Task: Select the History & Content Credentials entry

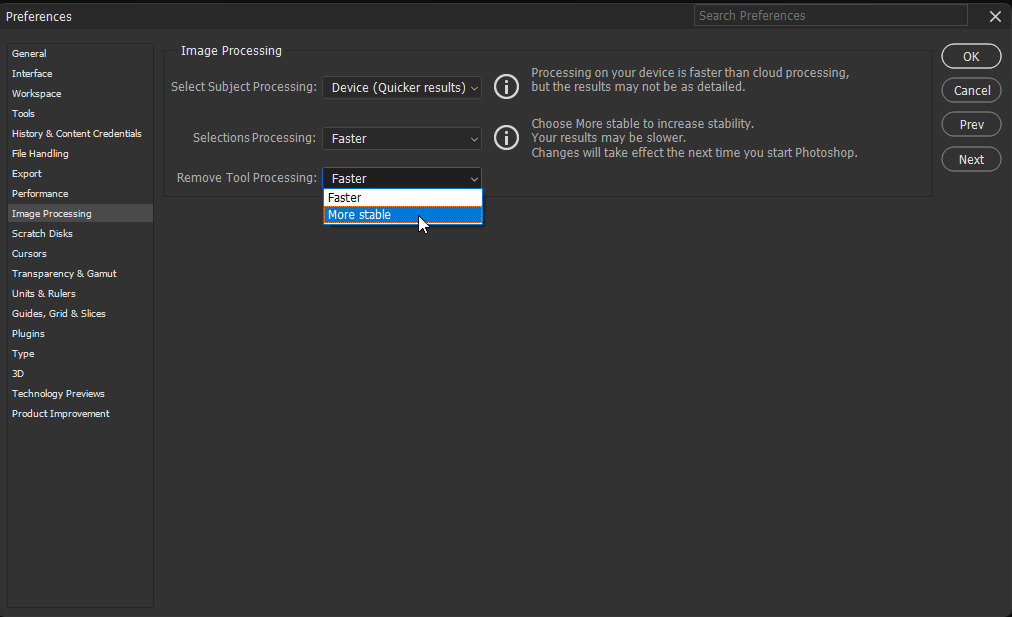Action: [x=76, y=133]
